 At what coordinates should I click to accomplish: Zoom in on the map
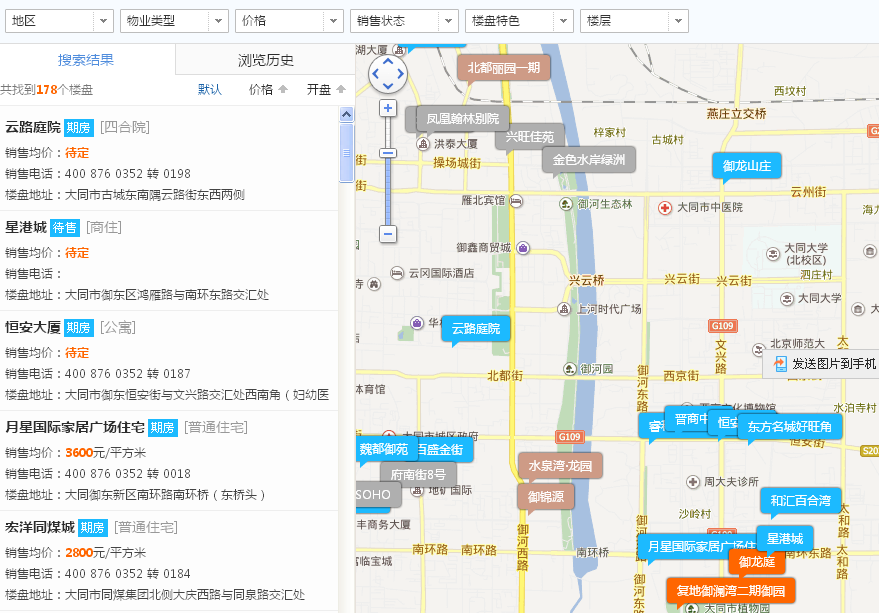(x=388, y=108)
